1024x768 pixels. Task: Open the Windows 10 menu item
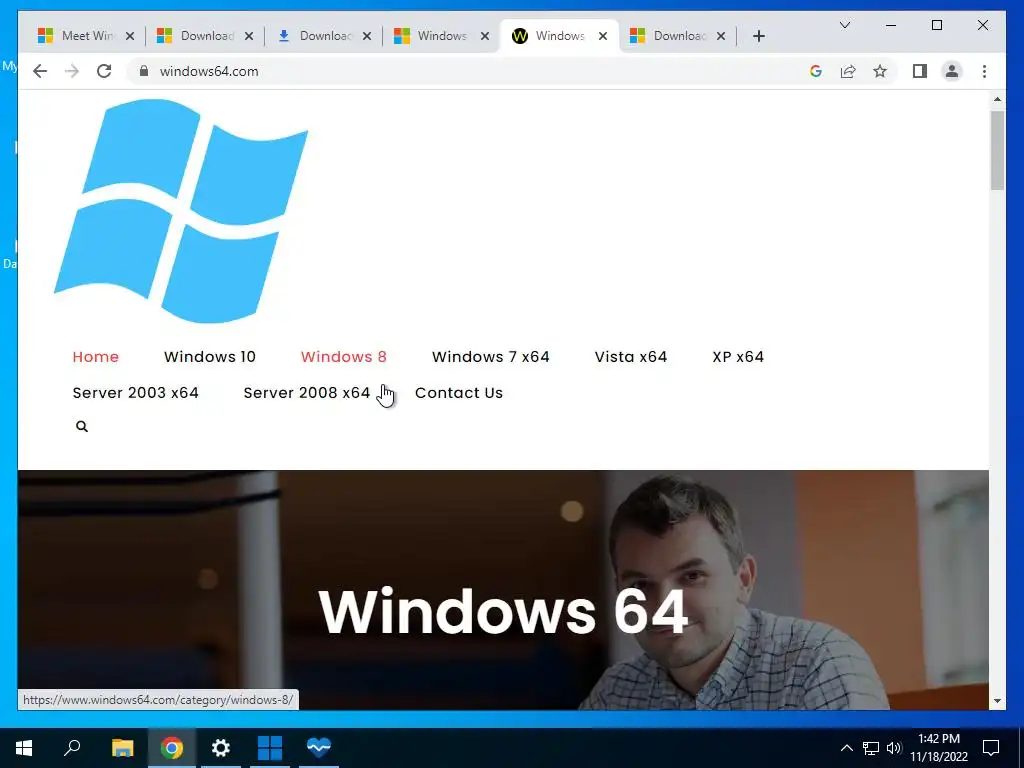(210, 357)
